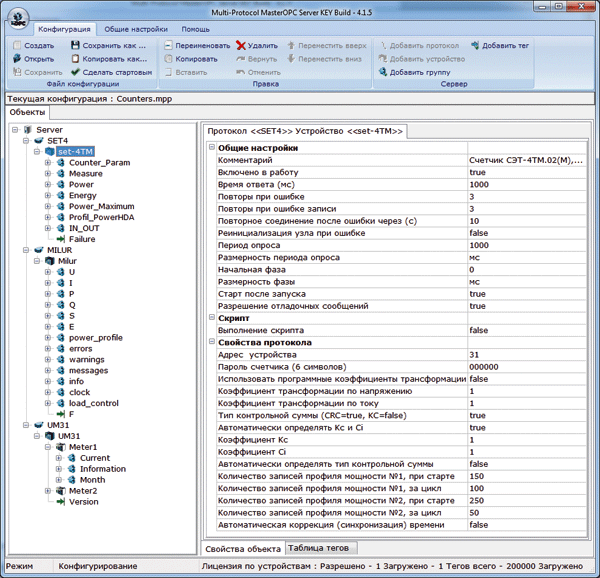
Task: Click the Переместить вниз button
Action: coord(325,59)
